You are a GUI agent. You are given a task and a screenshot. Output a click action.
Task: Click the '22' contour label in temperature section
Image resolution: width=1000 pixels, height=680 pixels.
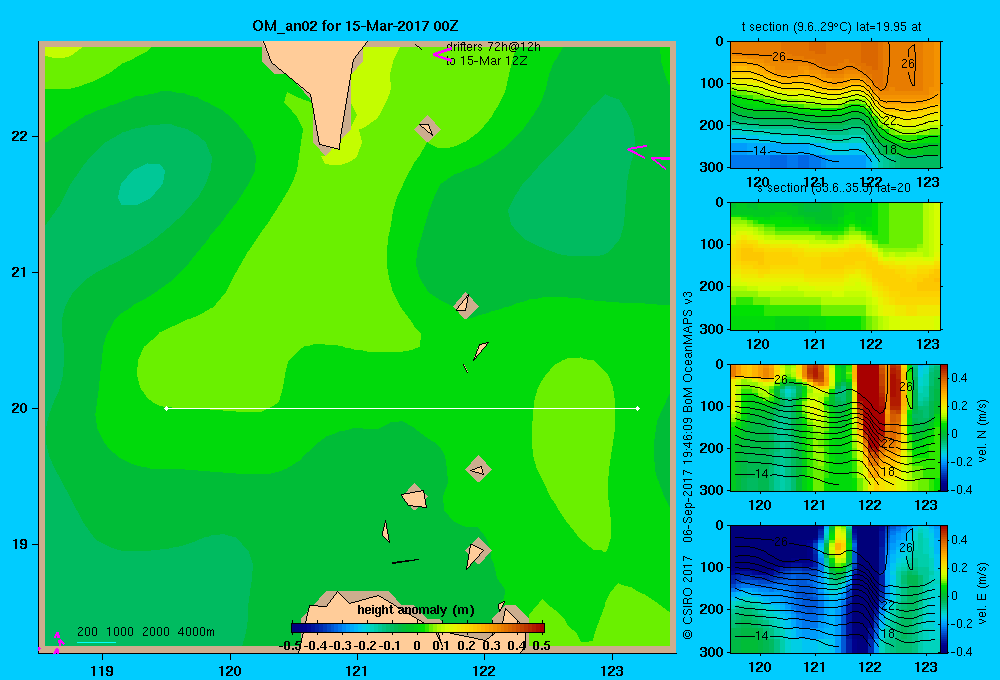click(x=890, y=120)
